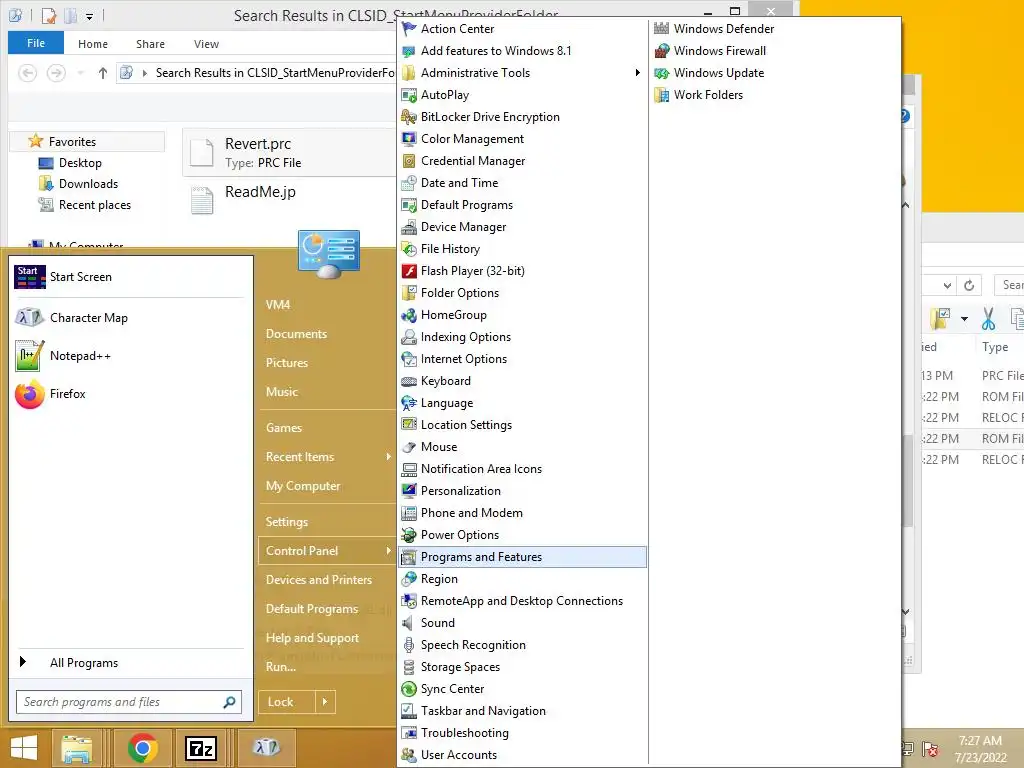Click the user account picture
This screenshot has width=1024, height=768.
click(x=329, y=255)
